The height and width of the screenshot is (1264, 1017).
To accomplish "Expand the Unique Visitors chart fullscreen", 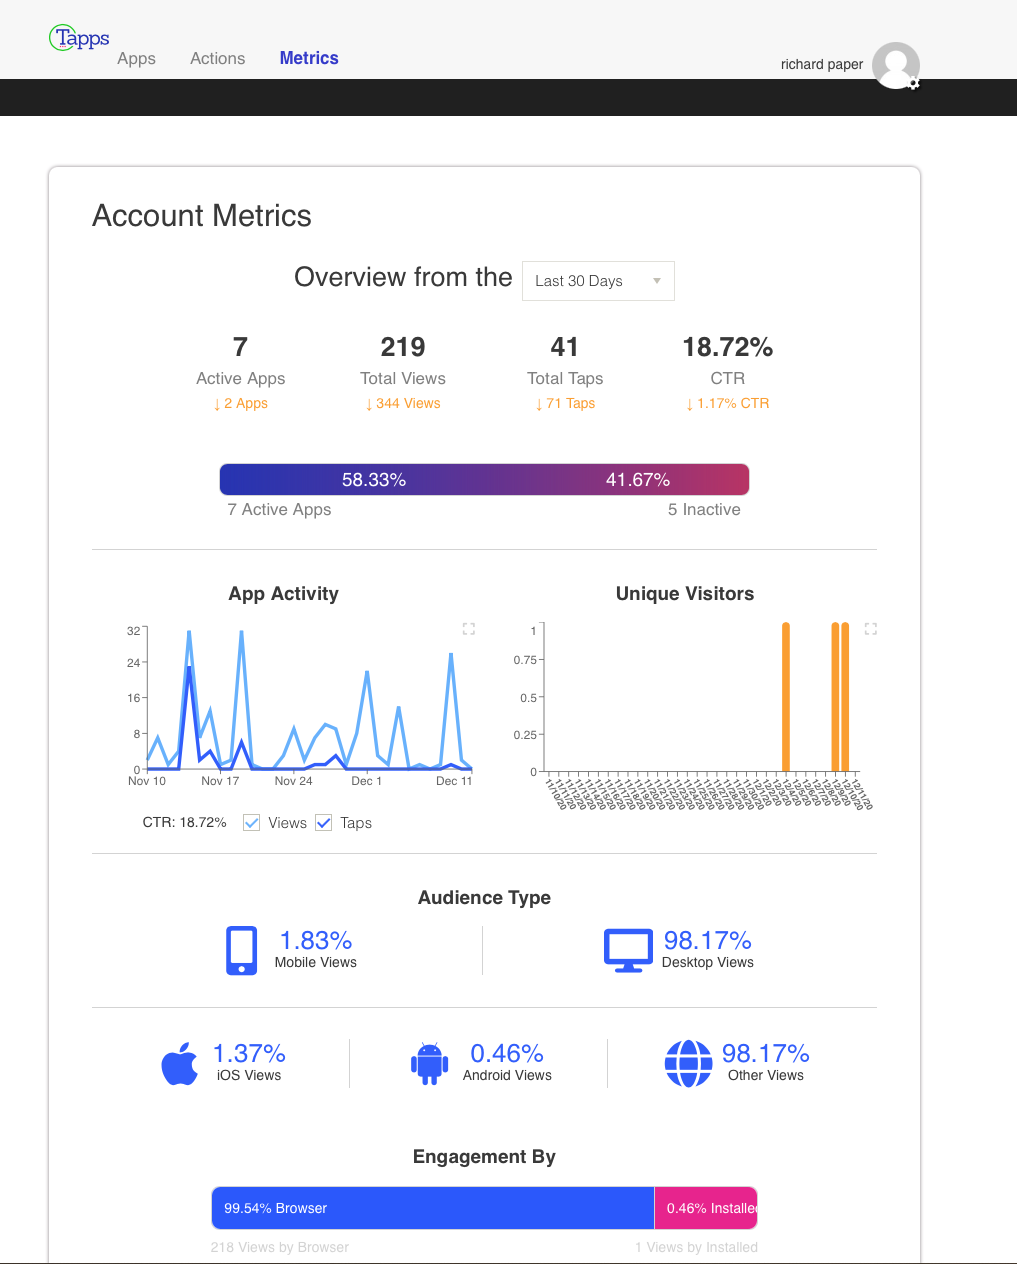I will (870, 629).
